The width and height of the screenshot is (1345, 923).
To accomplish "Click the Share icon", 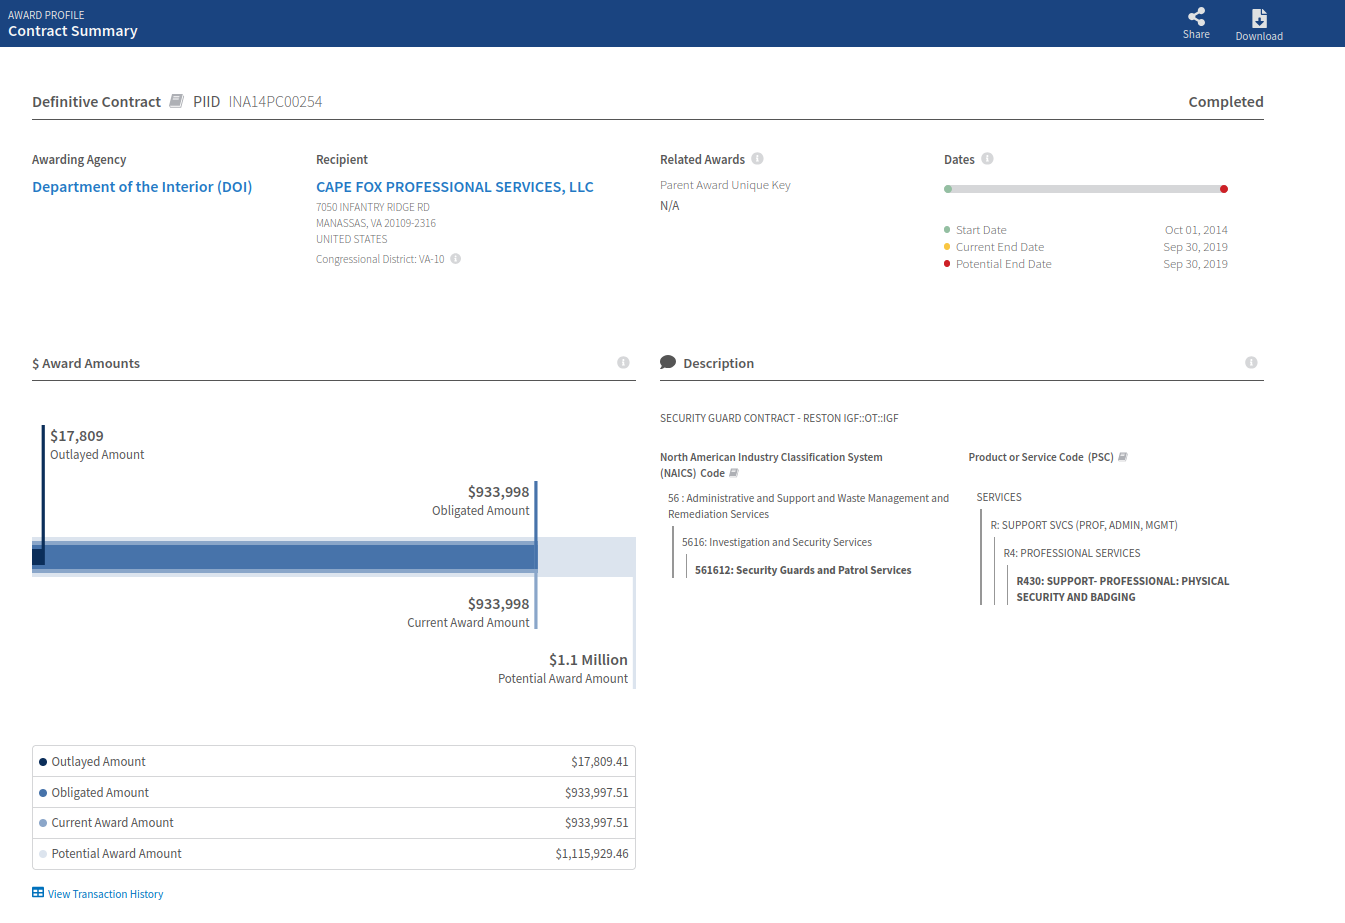I will pyautogui.click(x=1196, y=16).
